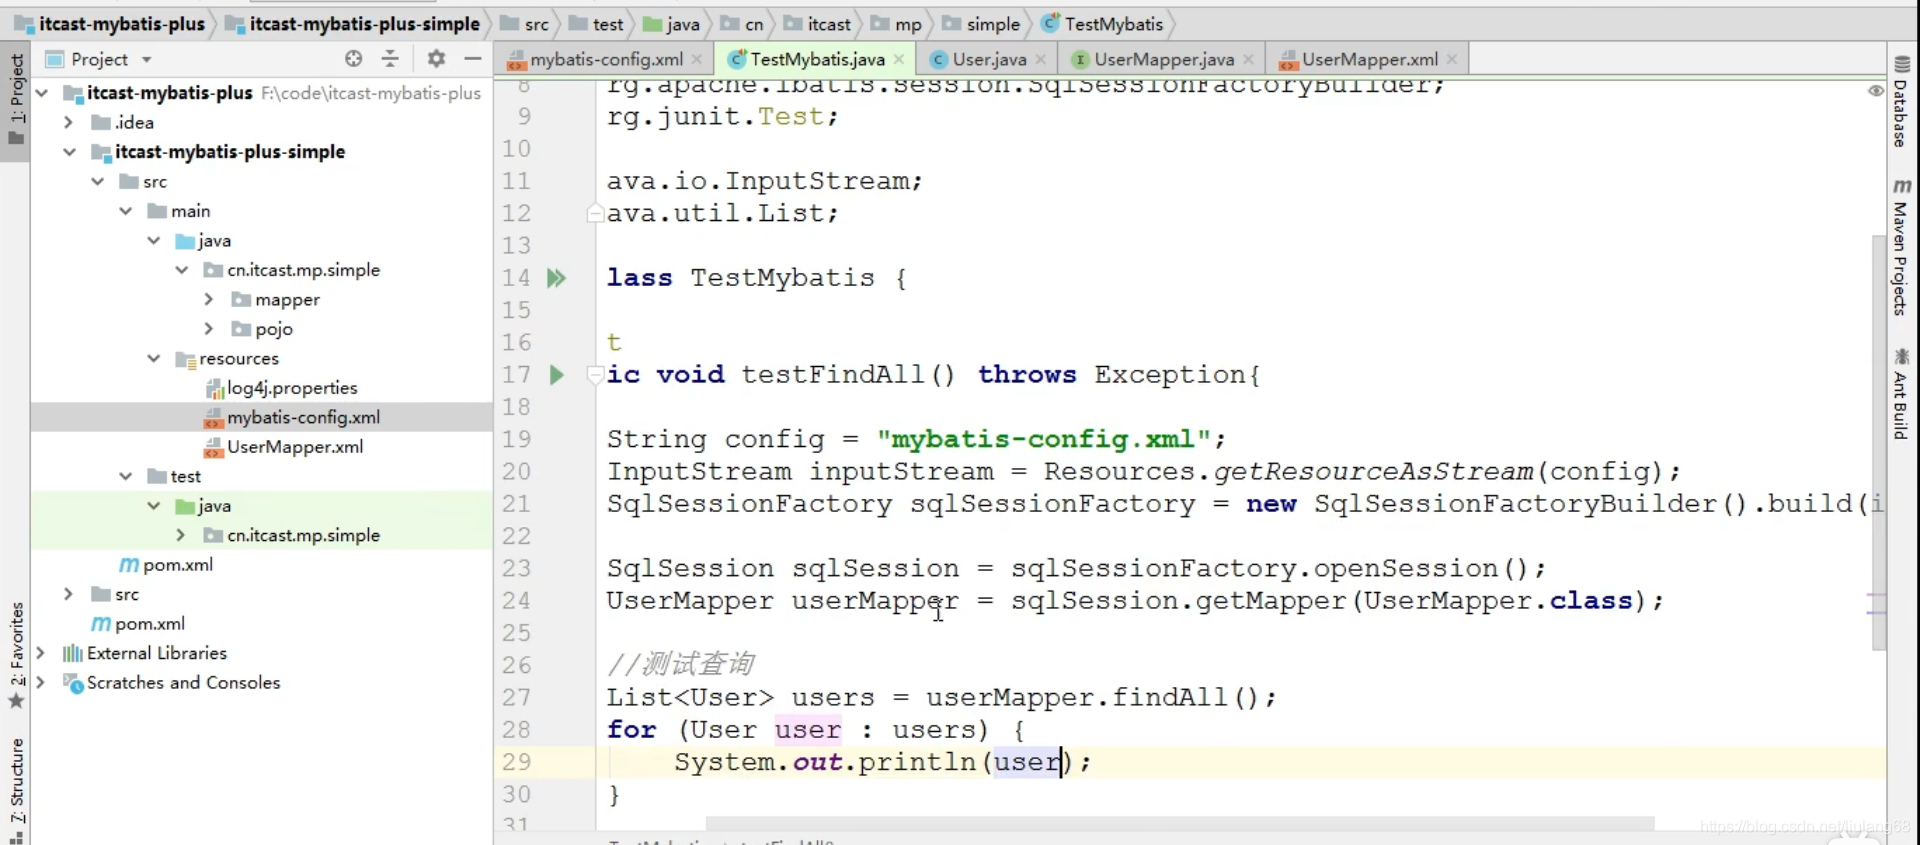Viewport: 1920px width, 845px height.
Task: Close the UserMapper.java tab
Action: [1248, 59]
